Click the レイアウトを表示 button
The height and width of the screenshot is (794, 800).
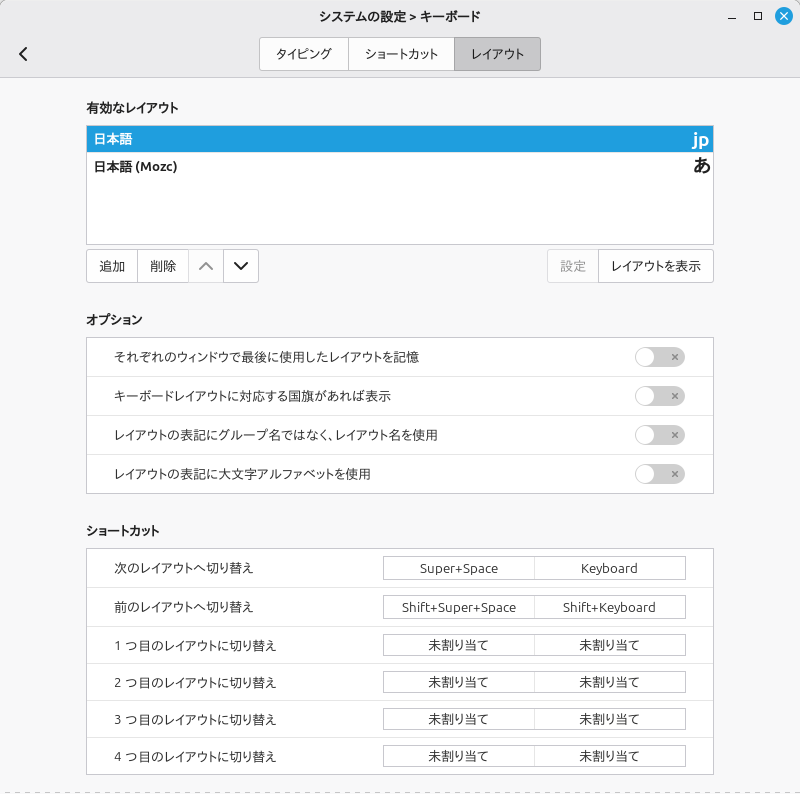tap(655, 266)
